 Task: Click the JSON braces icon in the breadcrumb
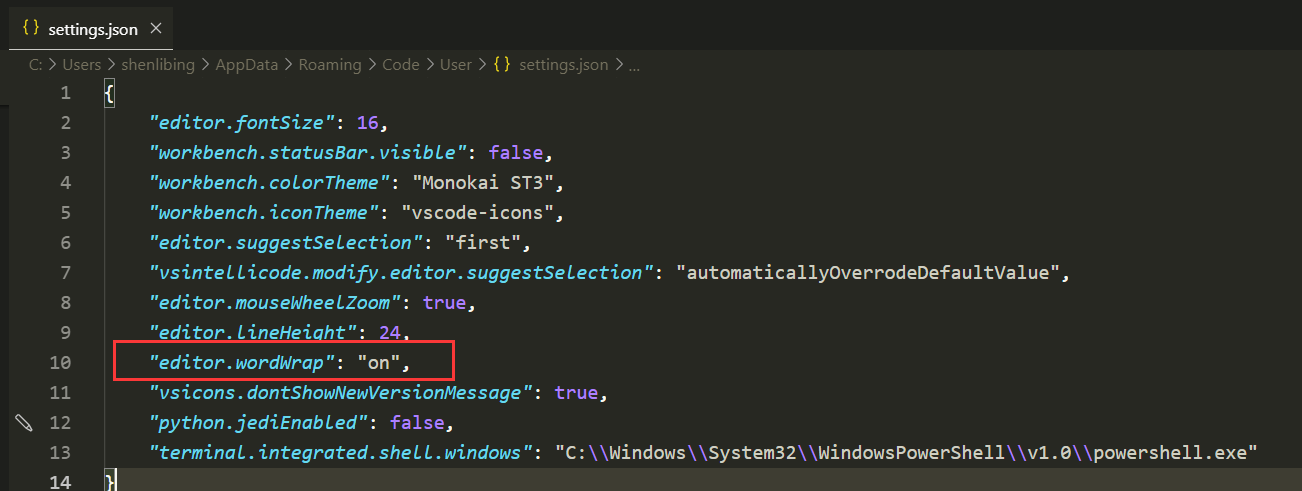(x=502, y=64)
